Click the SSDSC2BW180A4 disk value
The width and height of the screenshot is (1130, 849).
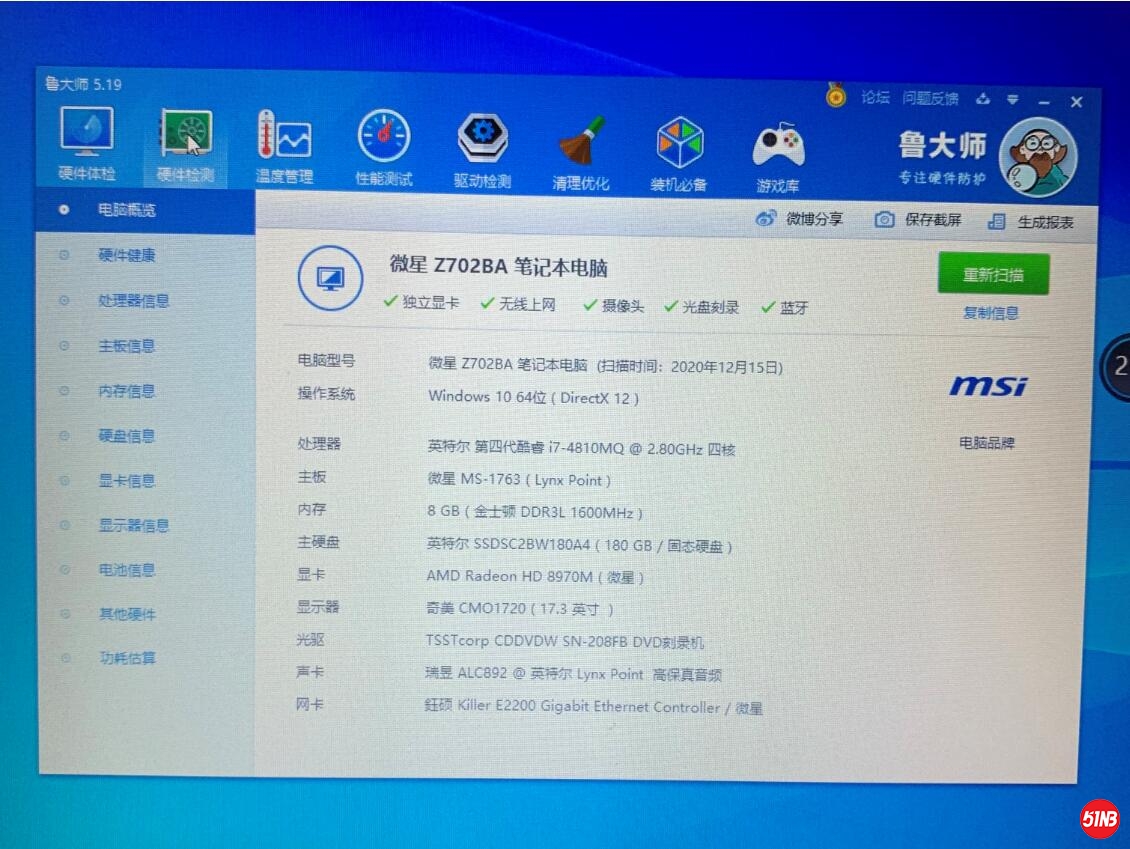(579, 546)
